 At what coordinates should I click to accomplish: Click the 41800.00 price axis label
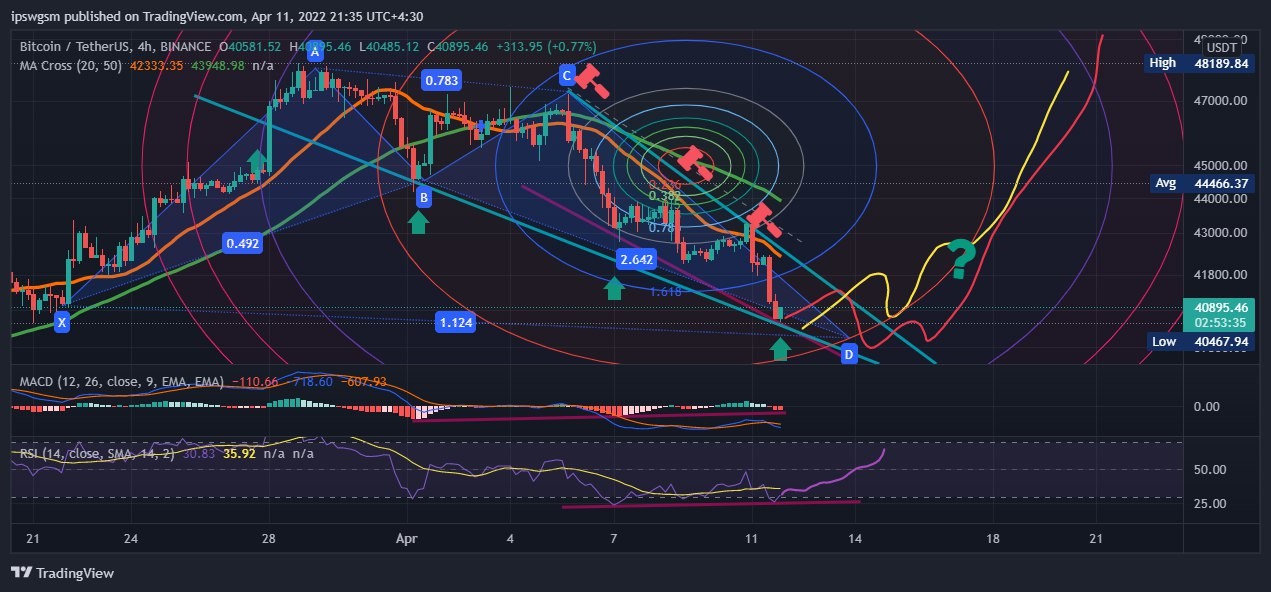coord(1220,274)
